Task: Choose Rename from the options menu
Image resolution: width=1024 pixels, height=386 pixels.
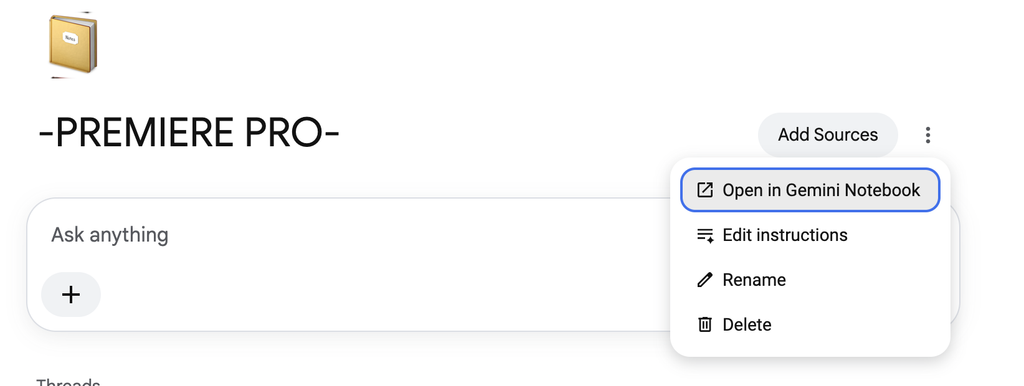Action: (810, 280)
